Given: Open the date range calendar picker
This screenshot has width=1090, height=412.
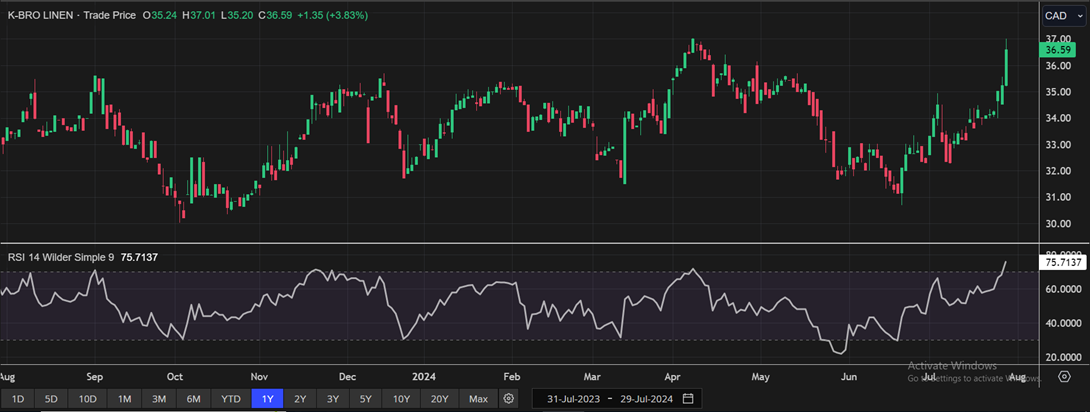Looking at the screenshot, I should tap(688, 399).
